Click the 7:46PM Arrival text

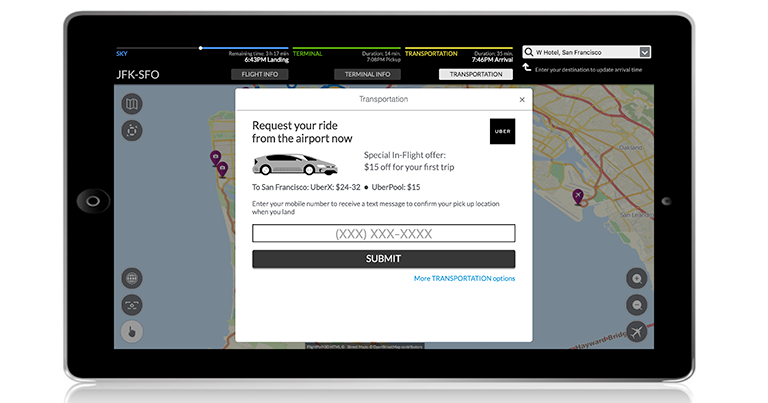pyautogui.click(x=492, y=60)
